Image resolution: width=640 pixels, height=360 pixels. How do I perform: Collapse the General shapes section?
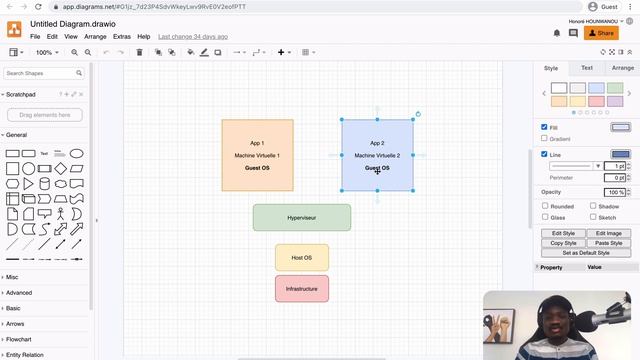click(16, 135)
